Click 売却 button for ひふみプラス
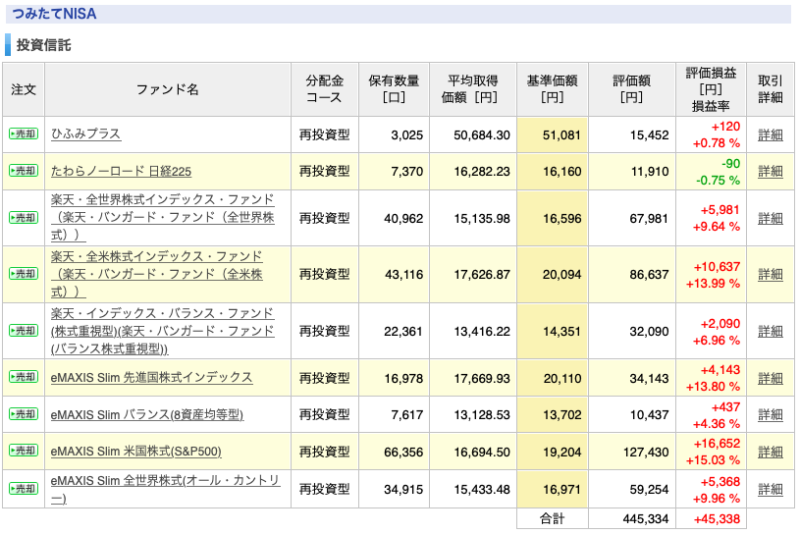 tap(23, 134)
